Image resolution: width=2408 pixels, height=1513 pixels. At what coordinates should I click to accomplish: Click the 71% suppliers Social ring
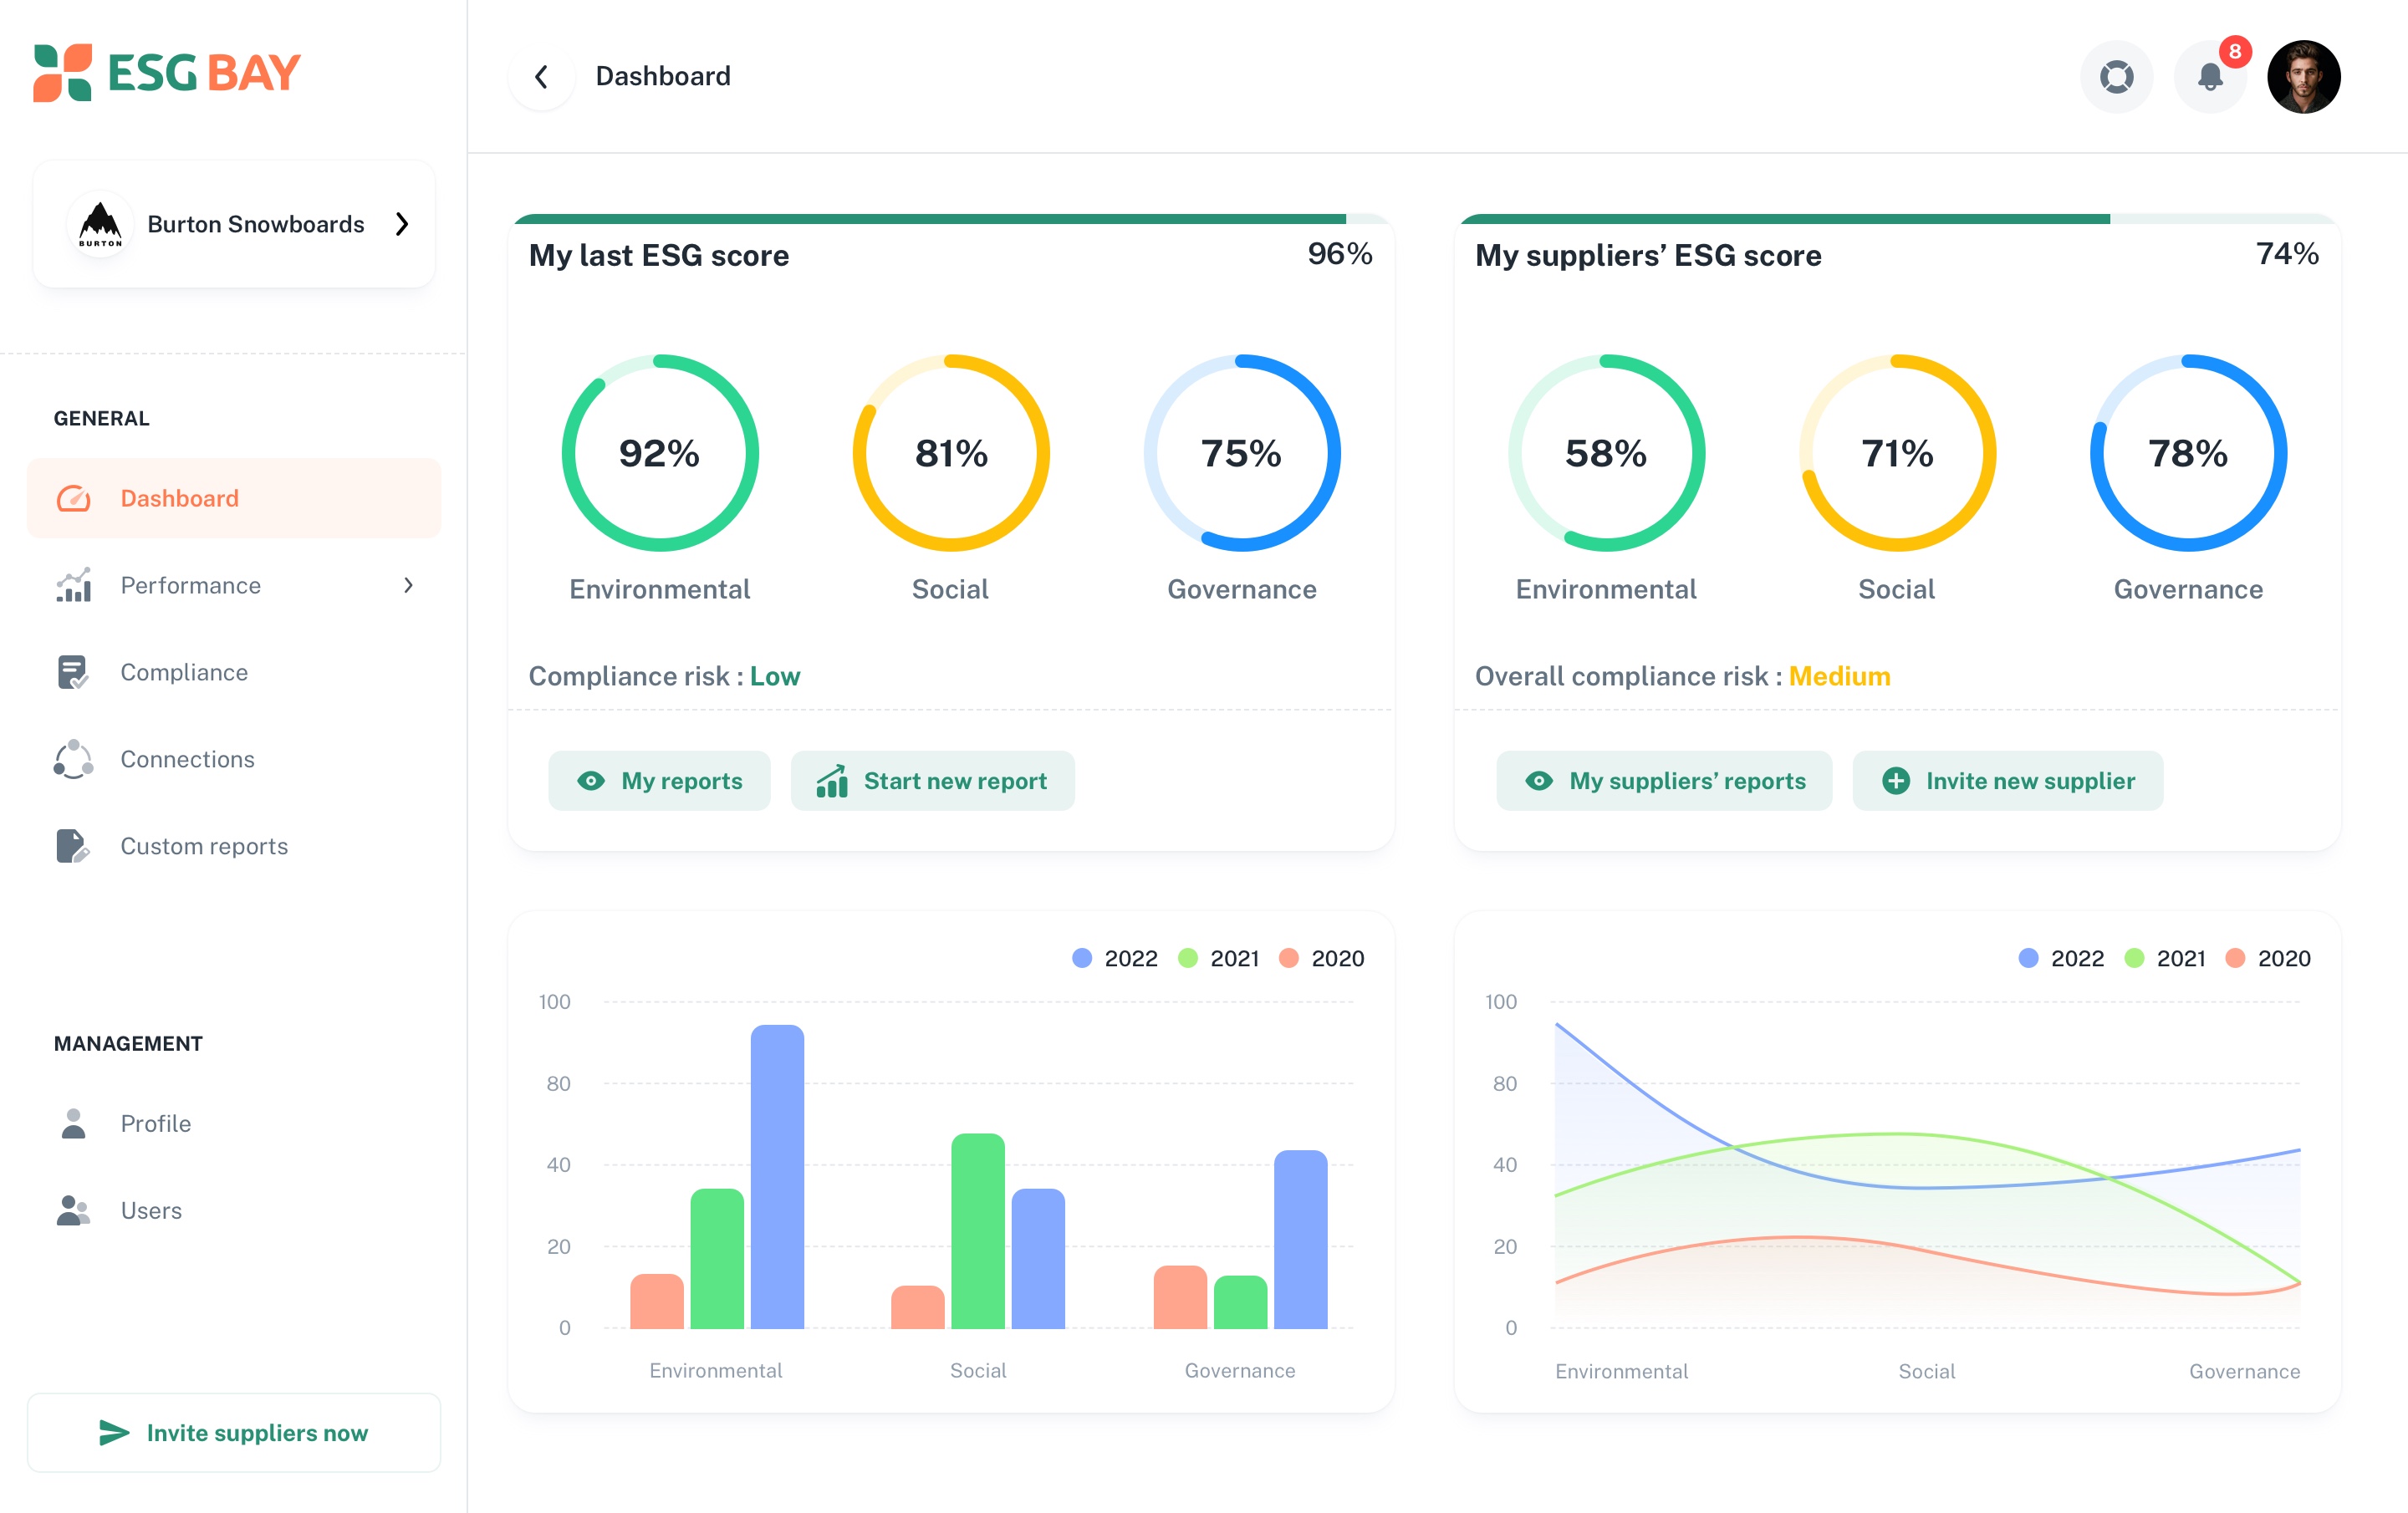[1898, 453]
